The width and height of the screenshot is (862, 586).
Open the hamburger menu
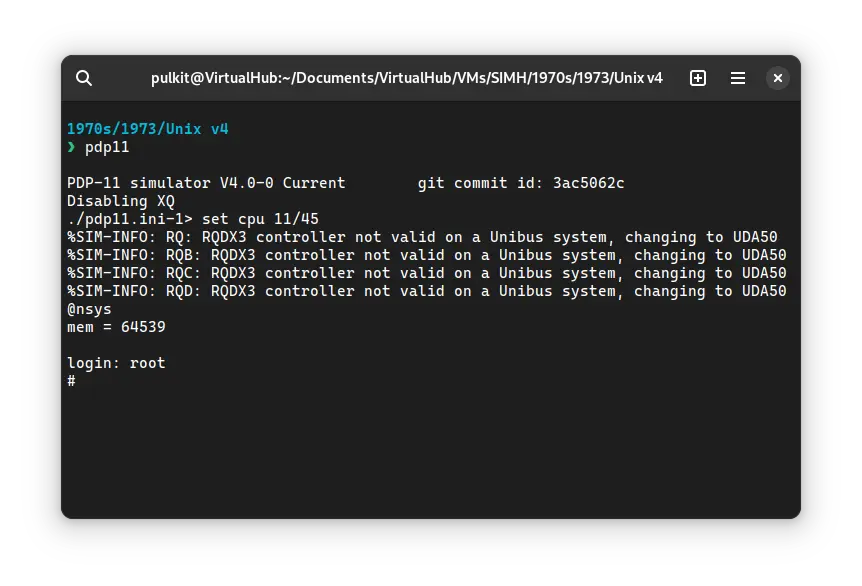coord(737,77)
